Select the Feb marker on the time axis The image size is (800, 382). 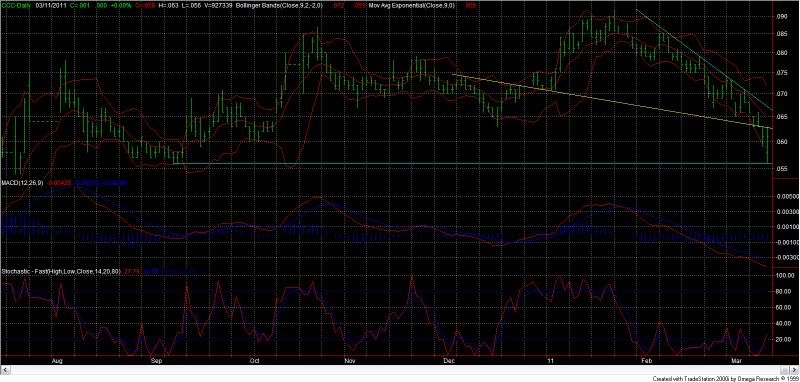pos(647,361)
